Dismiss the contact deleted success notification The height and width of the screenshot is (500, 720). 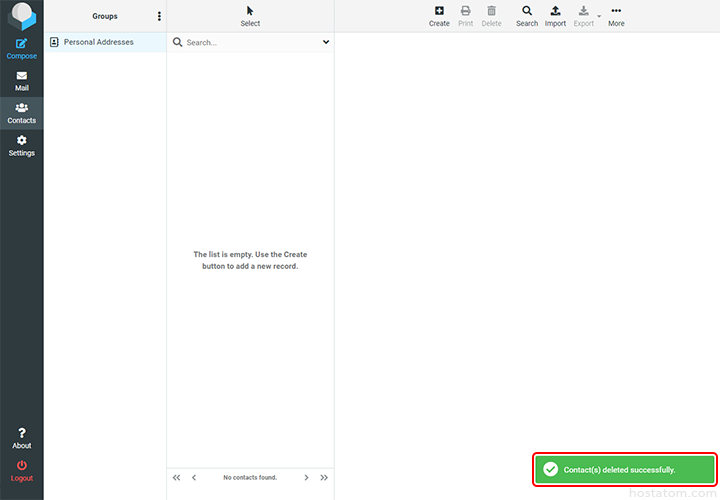click(624, 469)
